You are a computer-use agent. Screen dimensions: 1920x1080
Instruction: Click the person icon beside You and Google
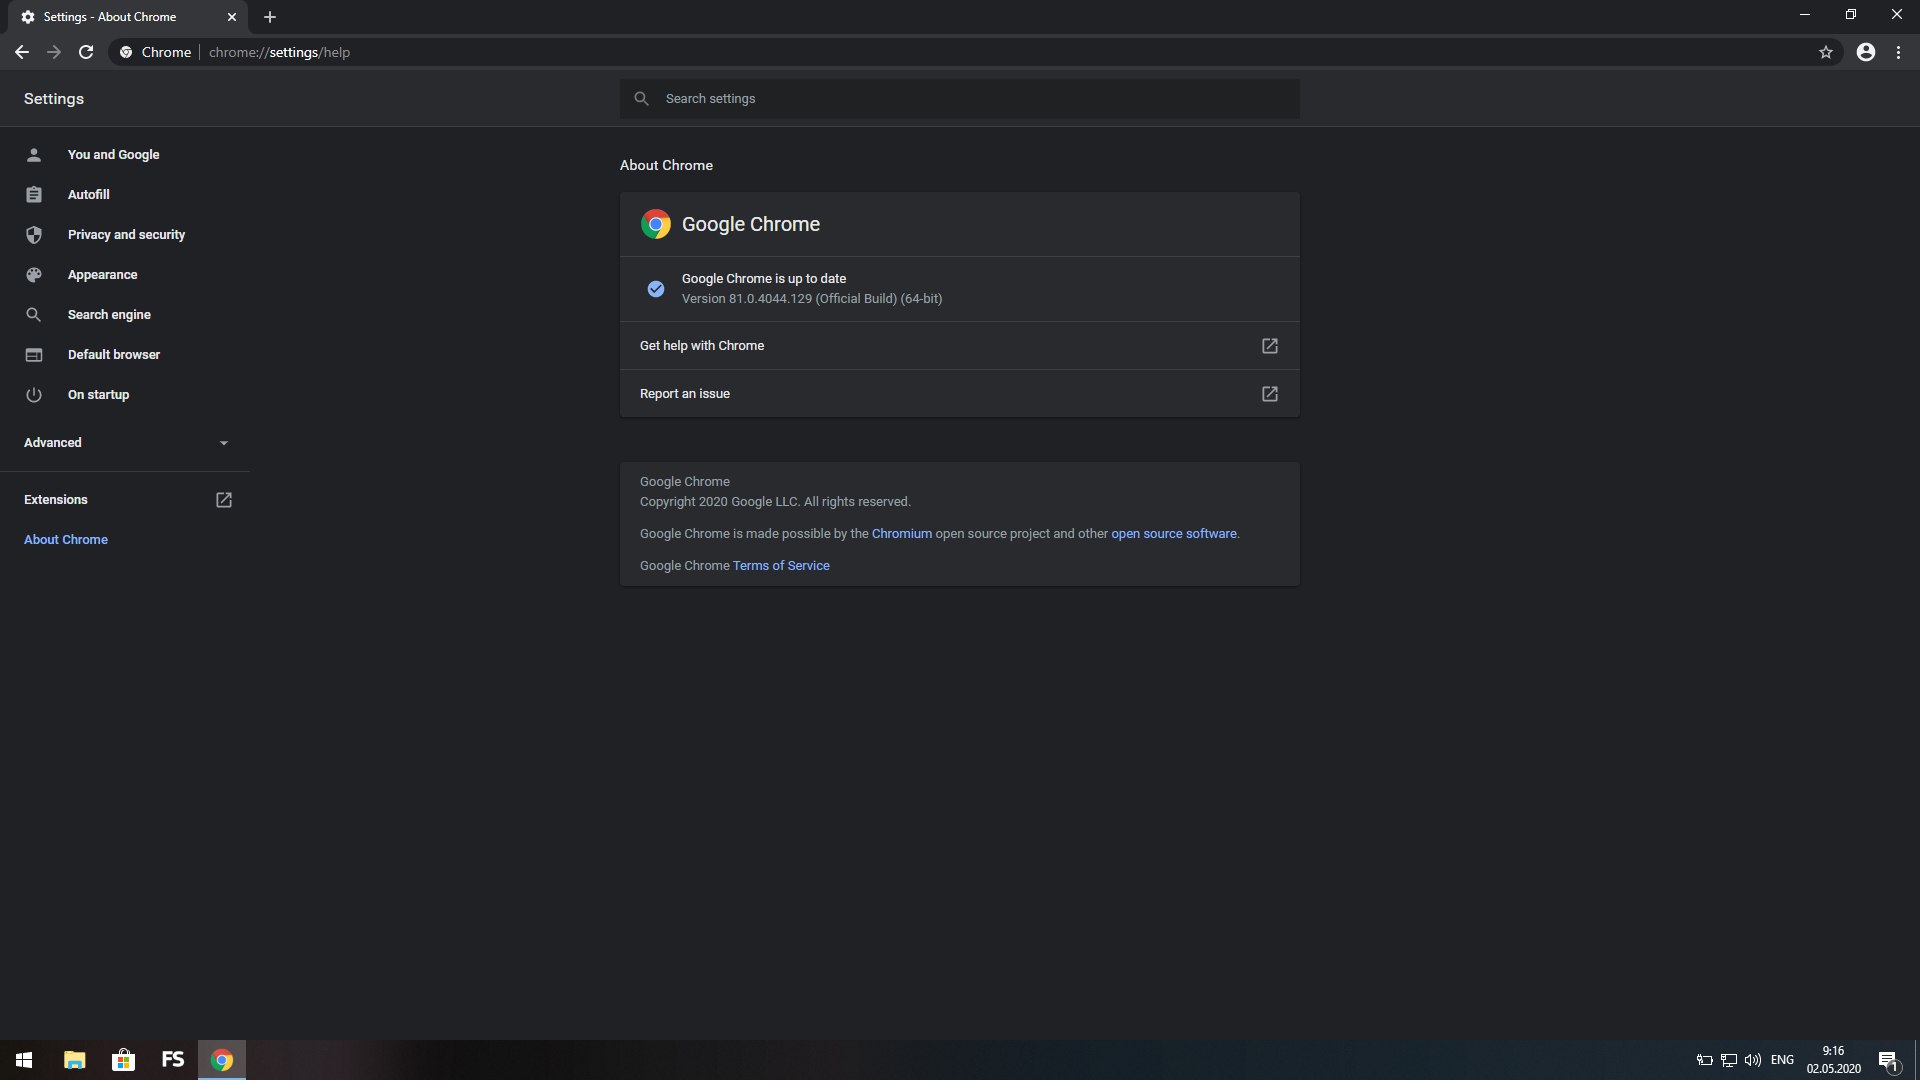34,154
